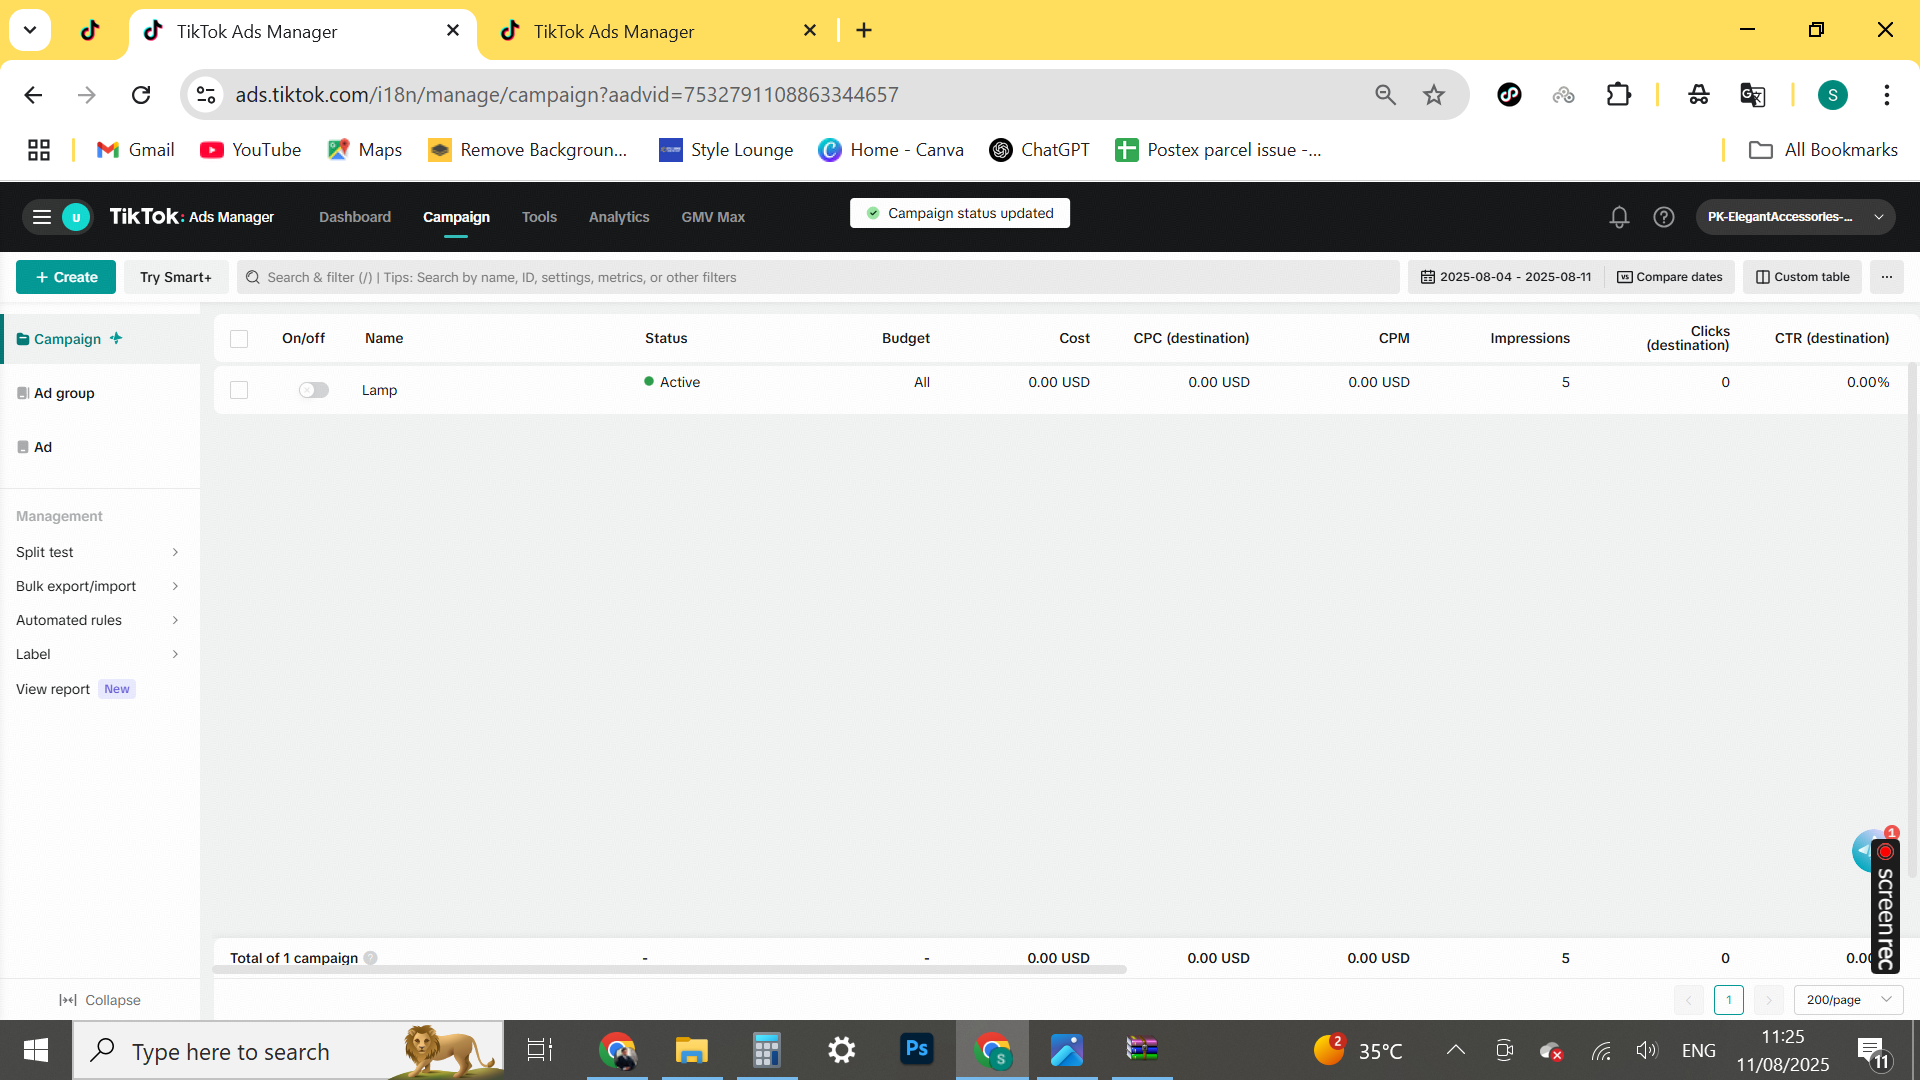Viewport: 1920px width, 1080px height.
Task: Click the Try Smart+ button
Action: click(x=176, y=277)
